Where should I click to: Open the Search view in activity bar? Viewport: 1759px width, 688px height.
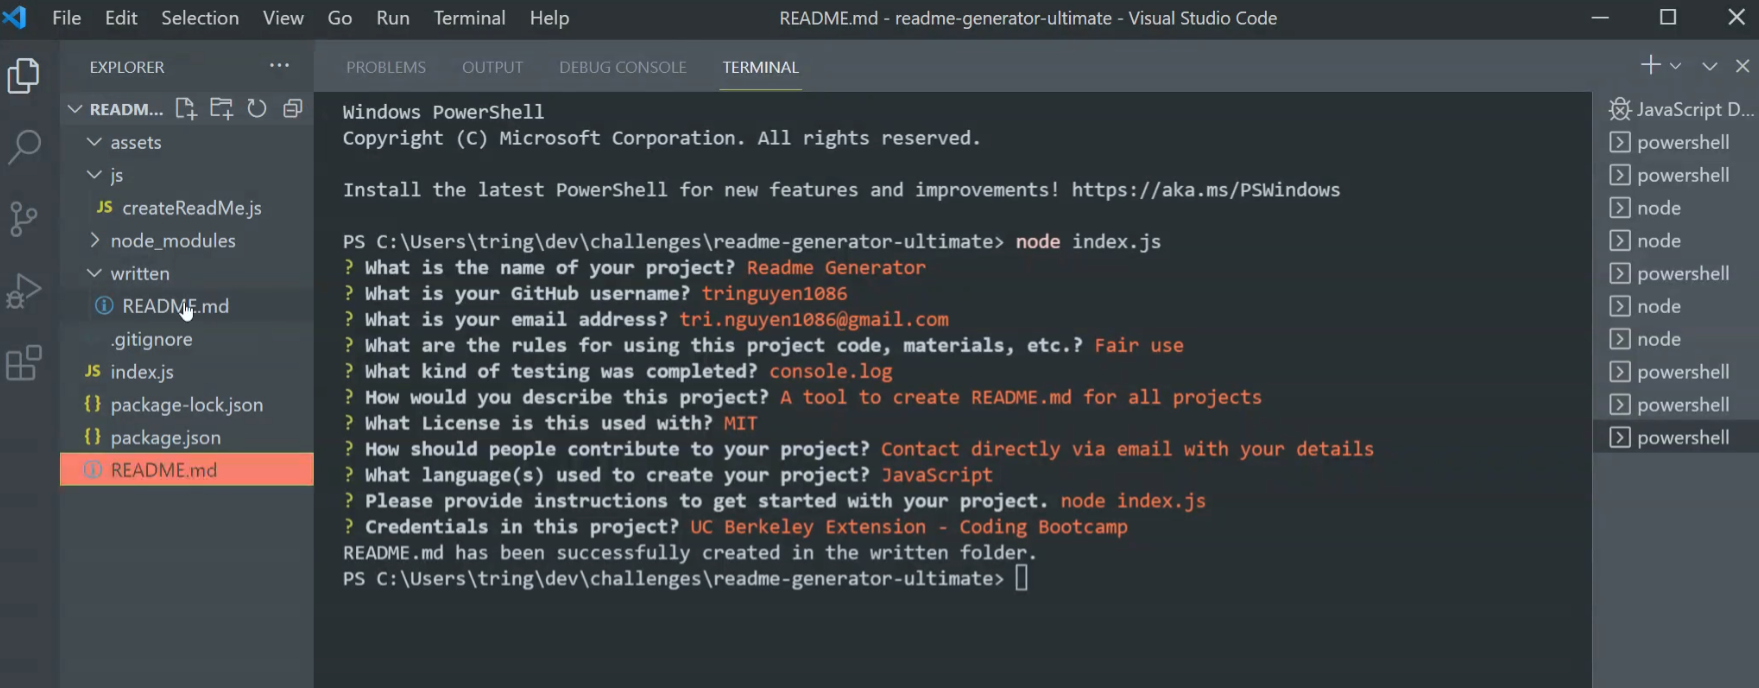tap(24, 147)
